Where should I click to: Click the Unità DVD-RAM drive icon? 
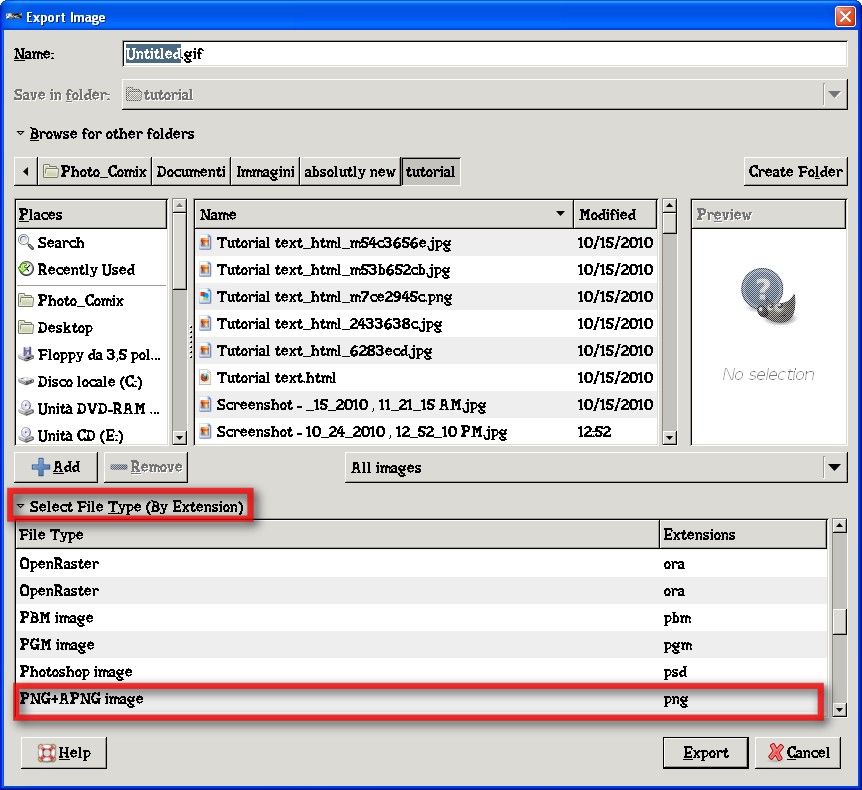click(x=26, y=408)
